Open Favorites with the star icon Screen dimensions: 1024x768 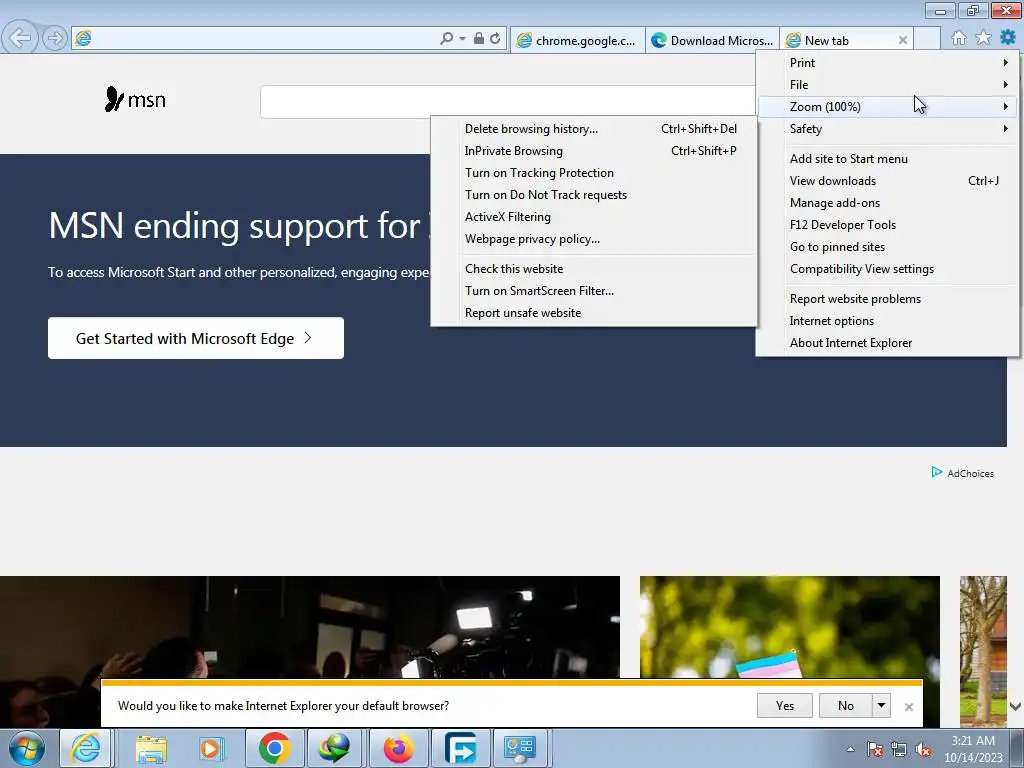(983, 38)
